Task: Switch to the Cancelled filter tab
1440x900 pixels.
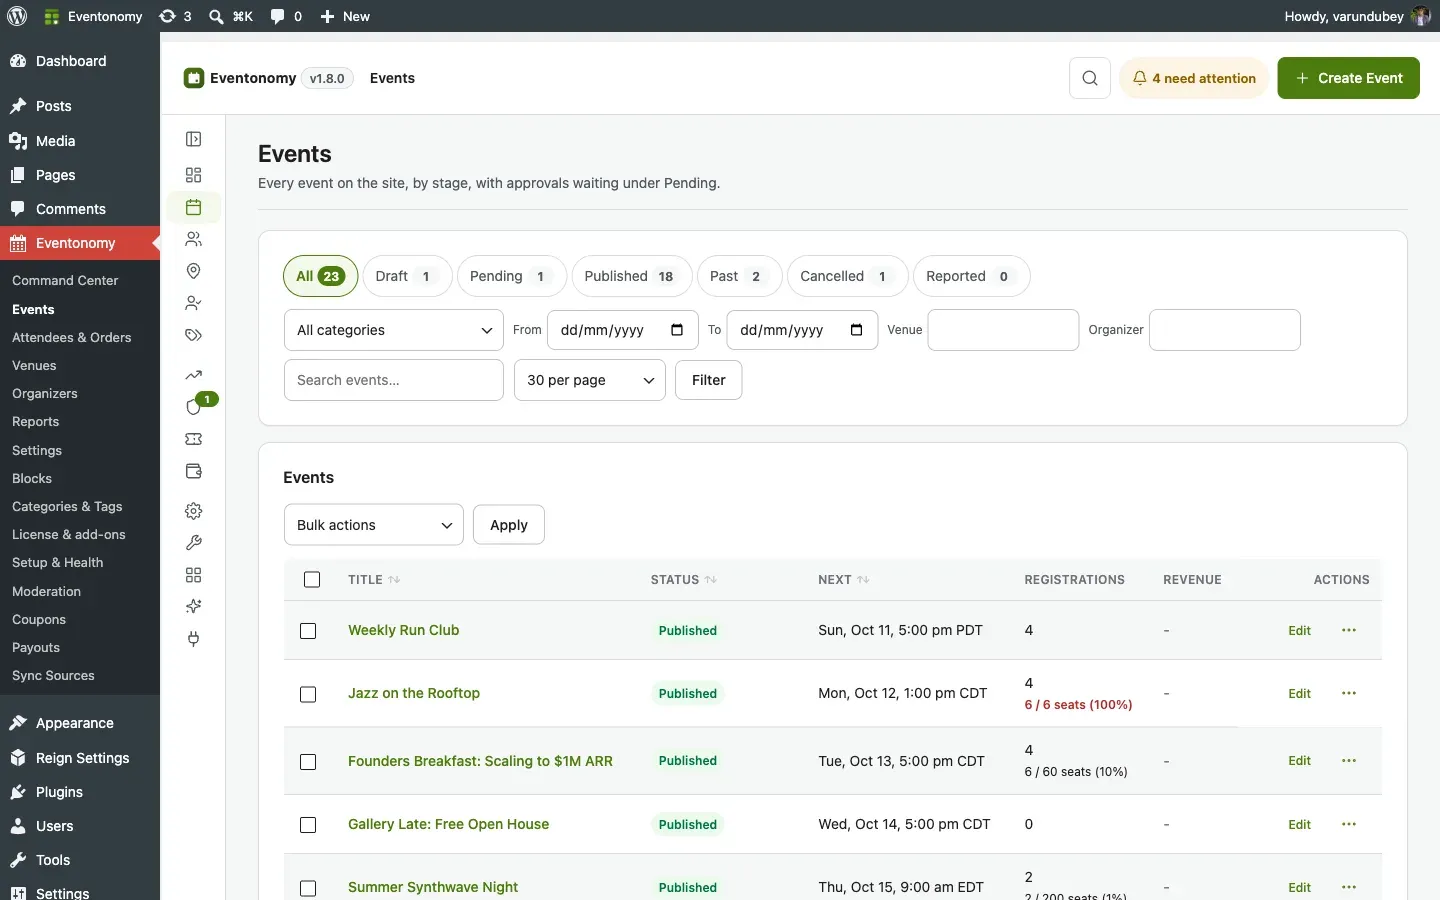Action: tap(848, 276)
